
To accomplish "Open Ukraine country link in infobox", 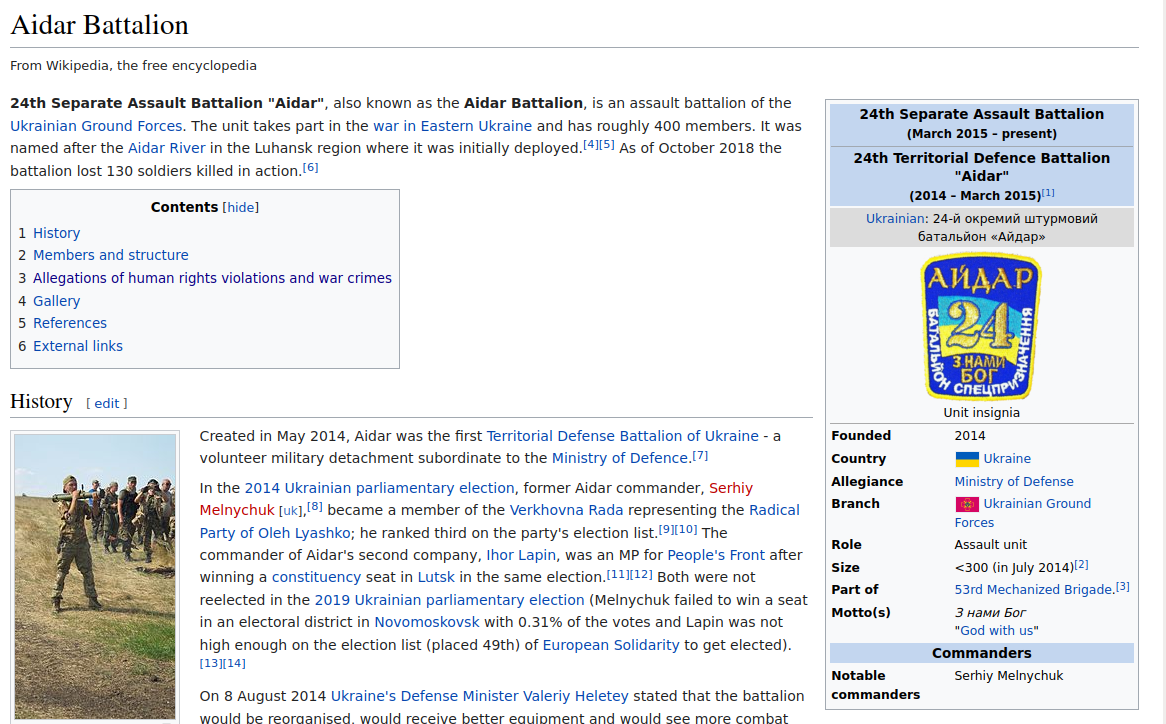I will point(1007,459).
